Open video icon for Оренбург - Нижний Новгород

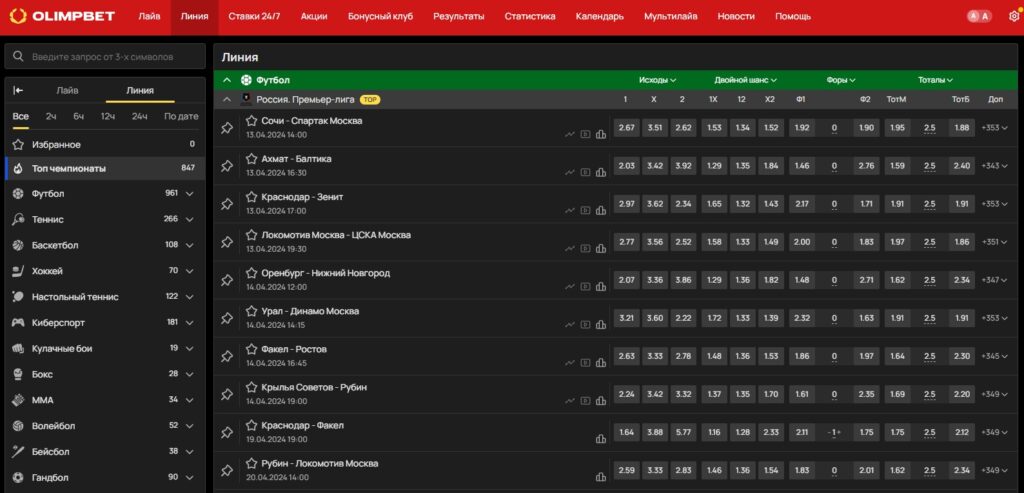(x=585, y=287)
